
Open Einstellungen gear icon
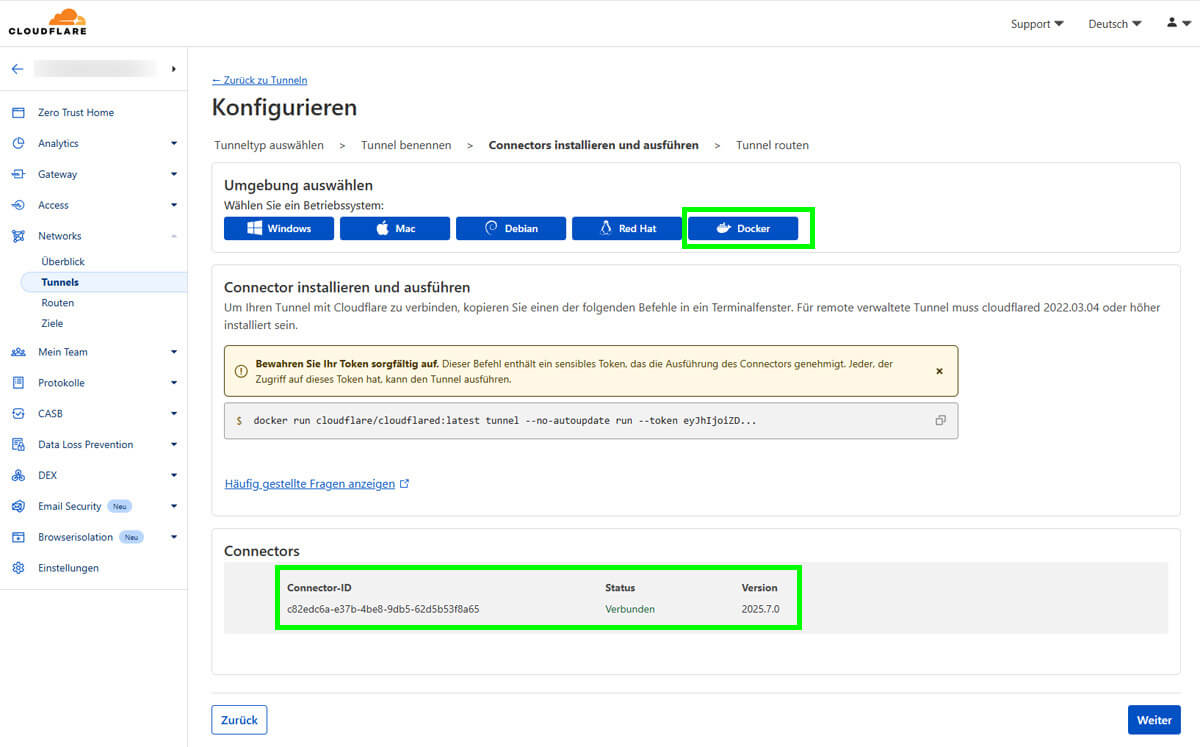pos(18,568)
